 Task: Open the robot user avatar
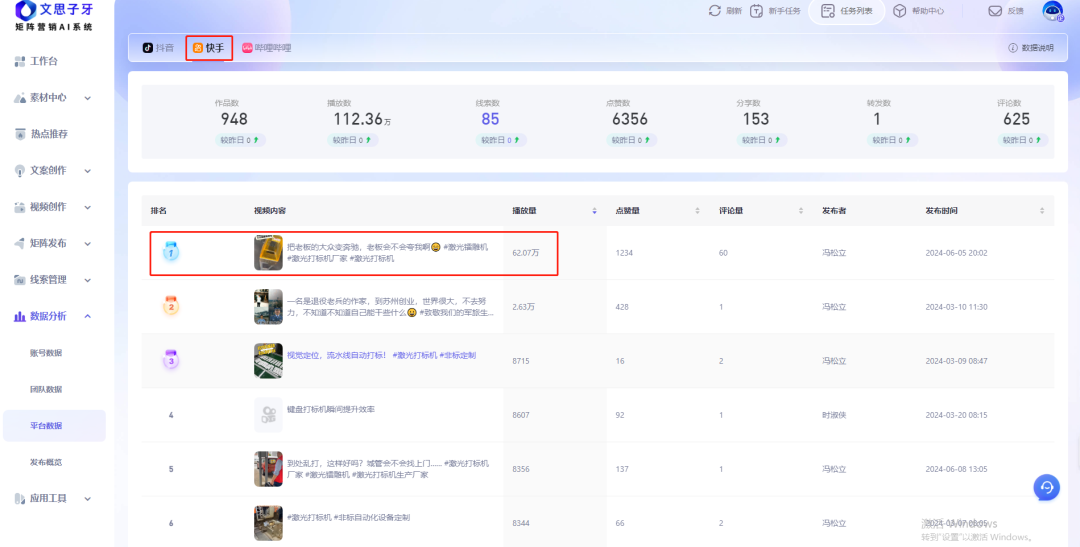pos(1052,10)
